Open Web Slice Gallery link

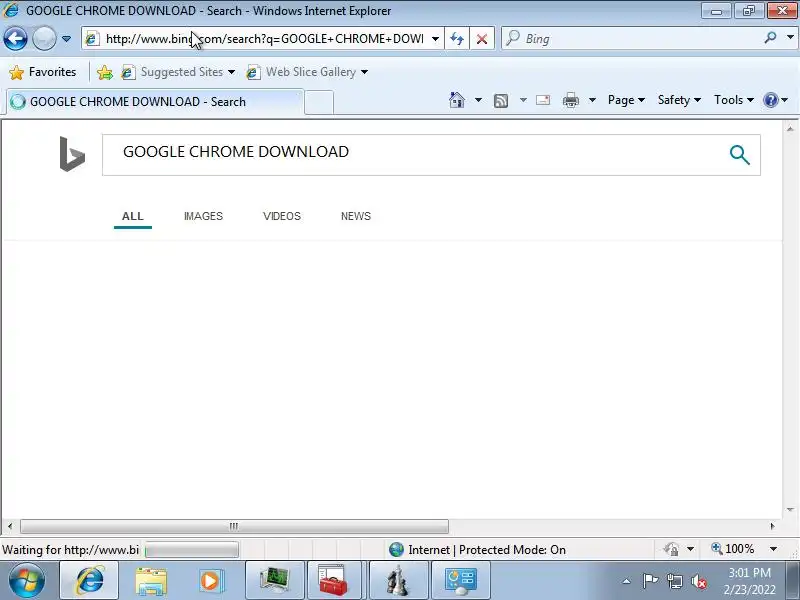(307, 72)
